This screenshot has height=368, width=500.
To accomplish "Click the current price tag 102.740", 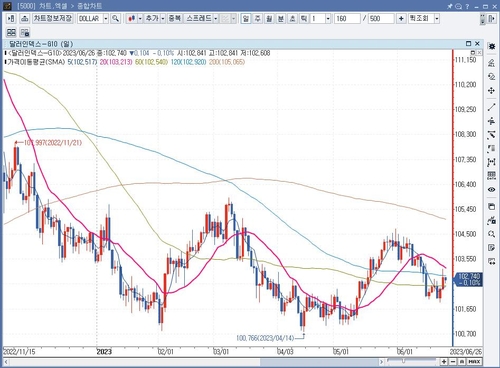I will 469,279.
